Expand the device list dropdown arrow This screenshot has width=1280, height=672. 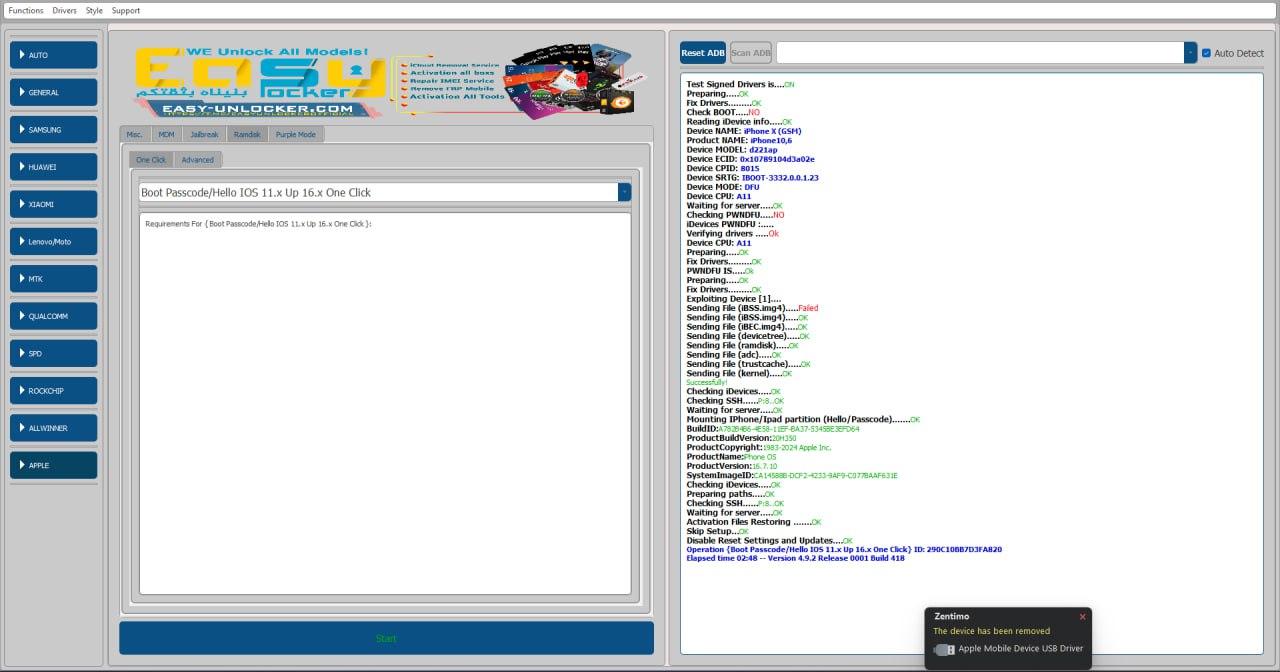click(1190, 53)
